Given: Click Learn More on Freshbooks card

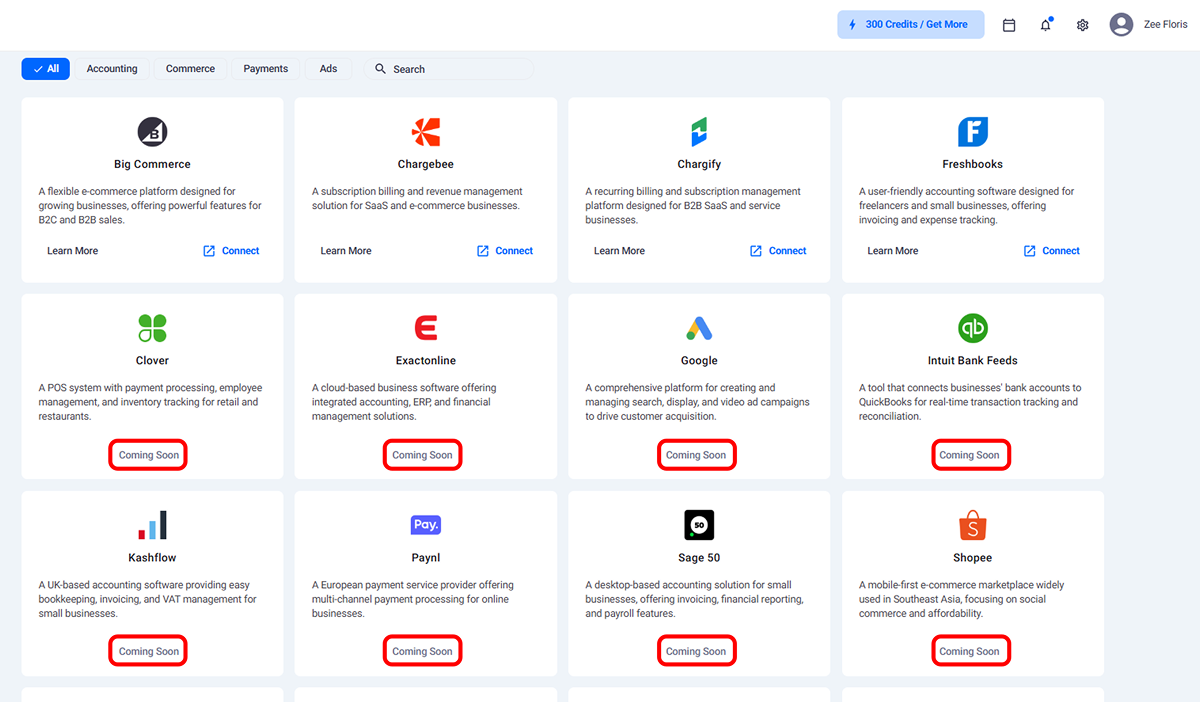Looking at the screenshot, I should pos(893,251).
